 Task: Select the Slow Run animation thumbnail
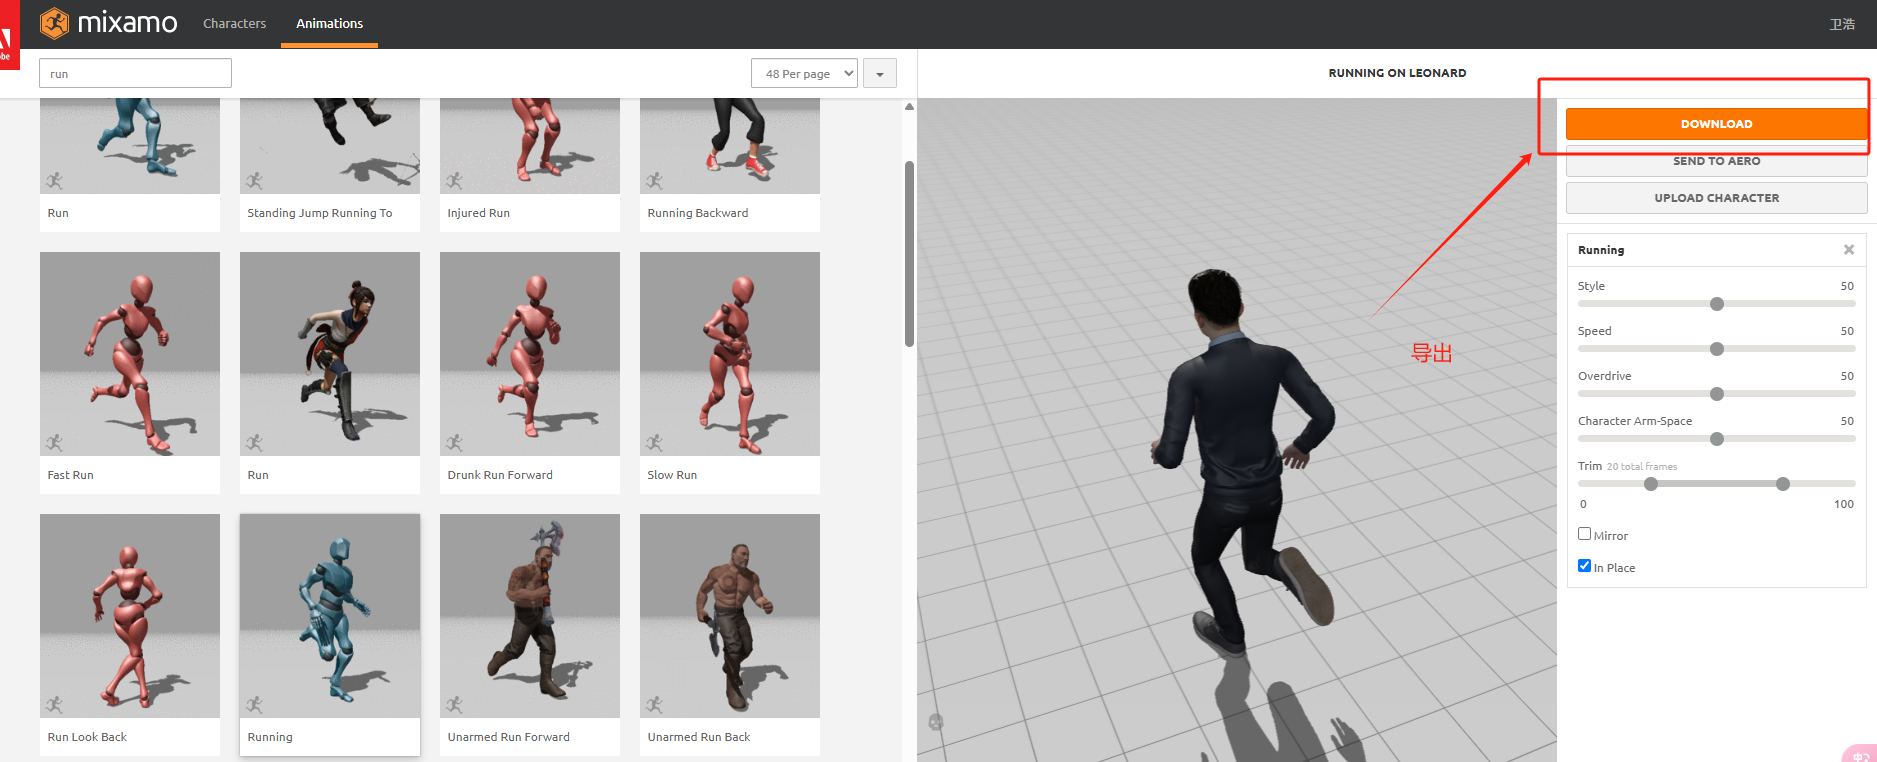(x=730, y=354)
